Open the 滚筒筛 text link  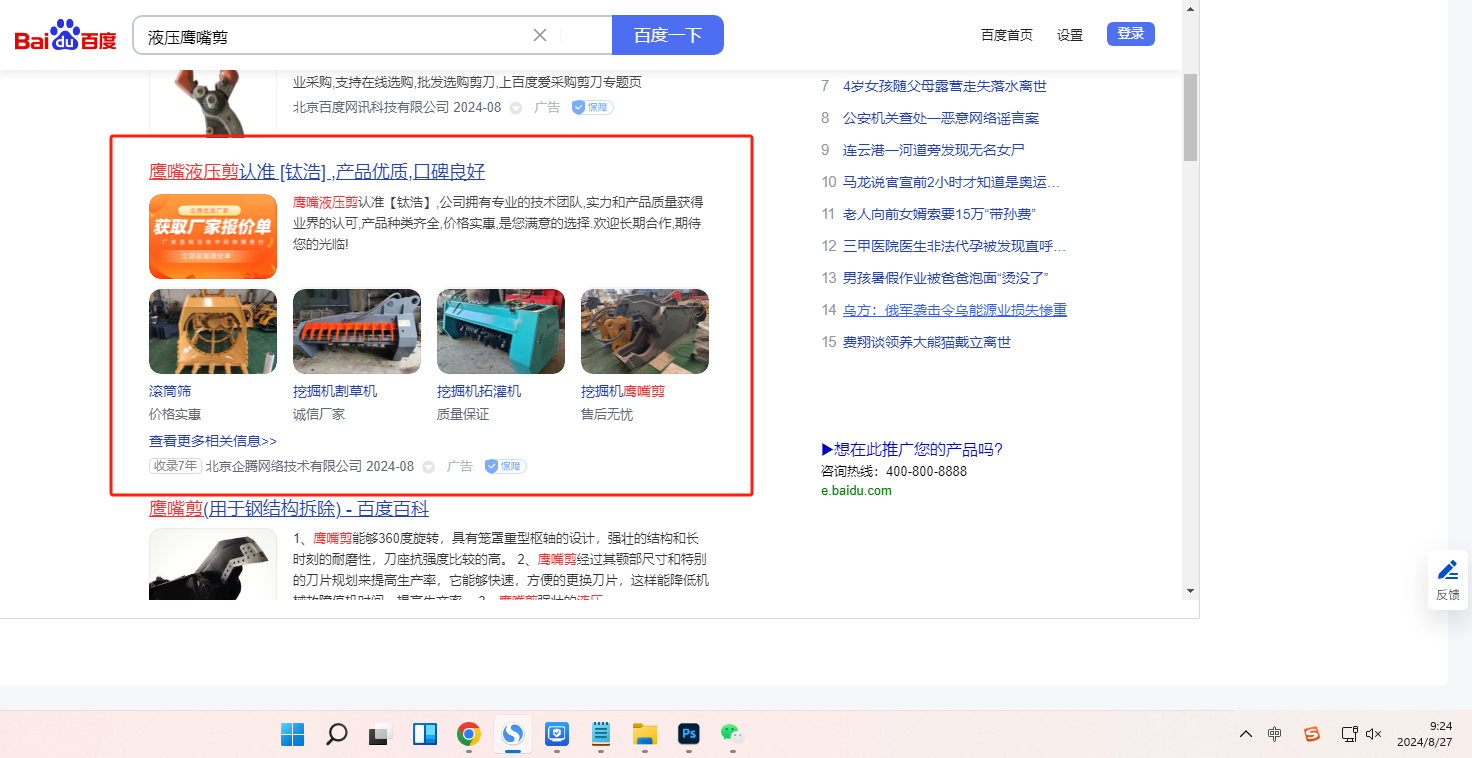[170, 391]
